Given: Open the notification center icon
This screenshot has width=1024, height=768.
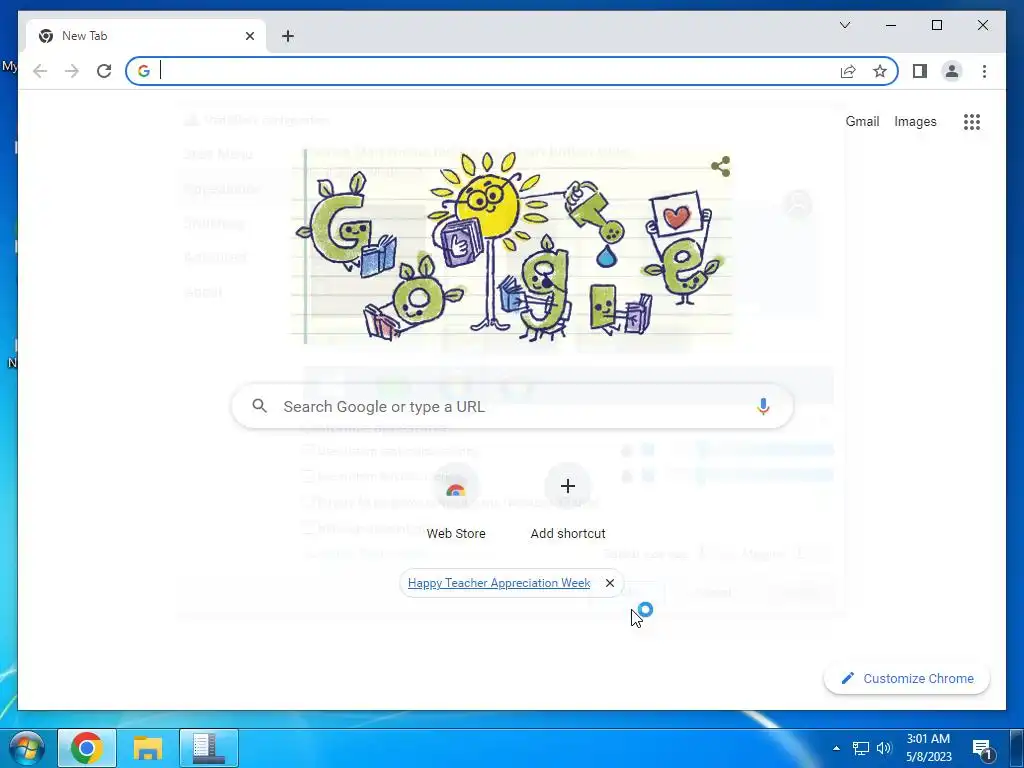Looking at the screenshot, I should coord(982,748).
